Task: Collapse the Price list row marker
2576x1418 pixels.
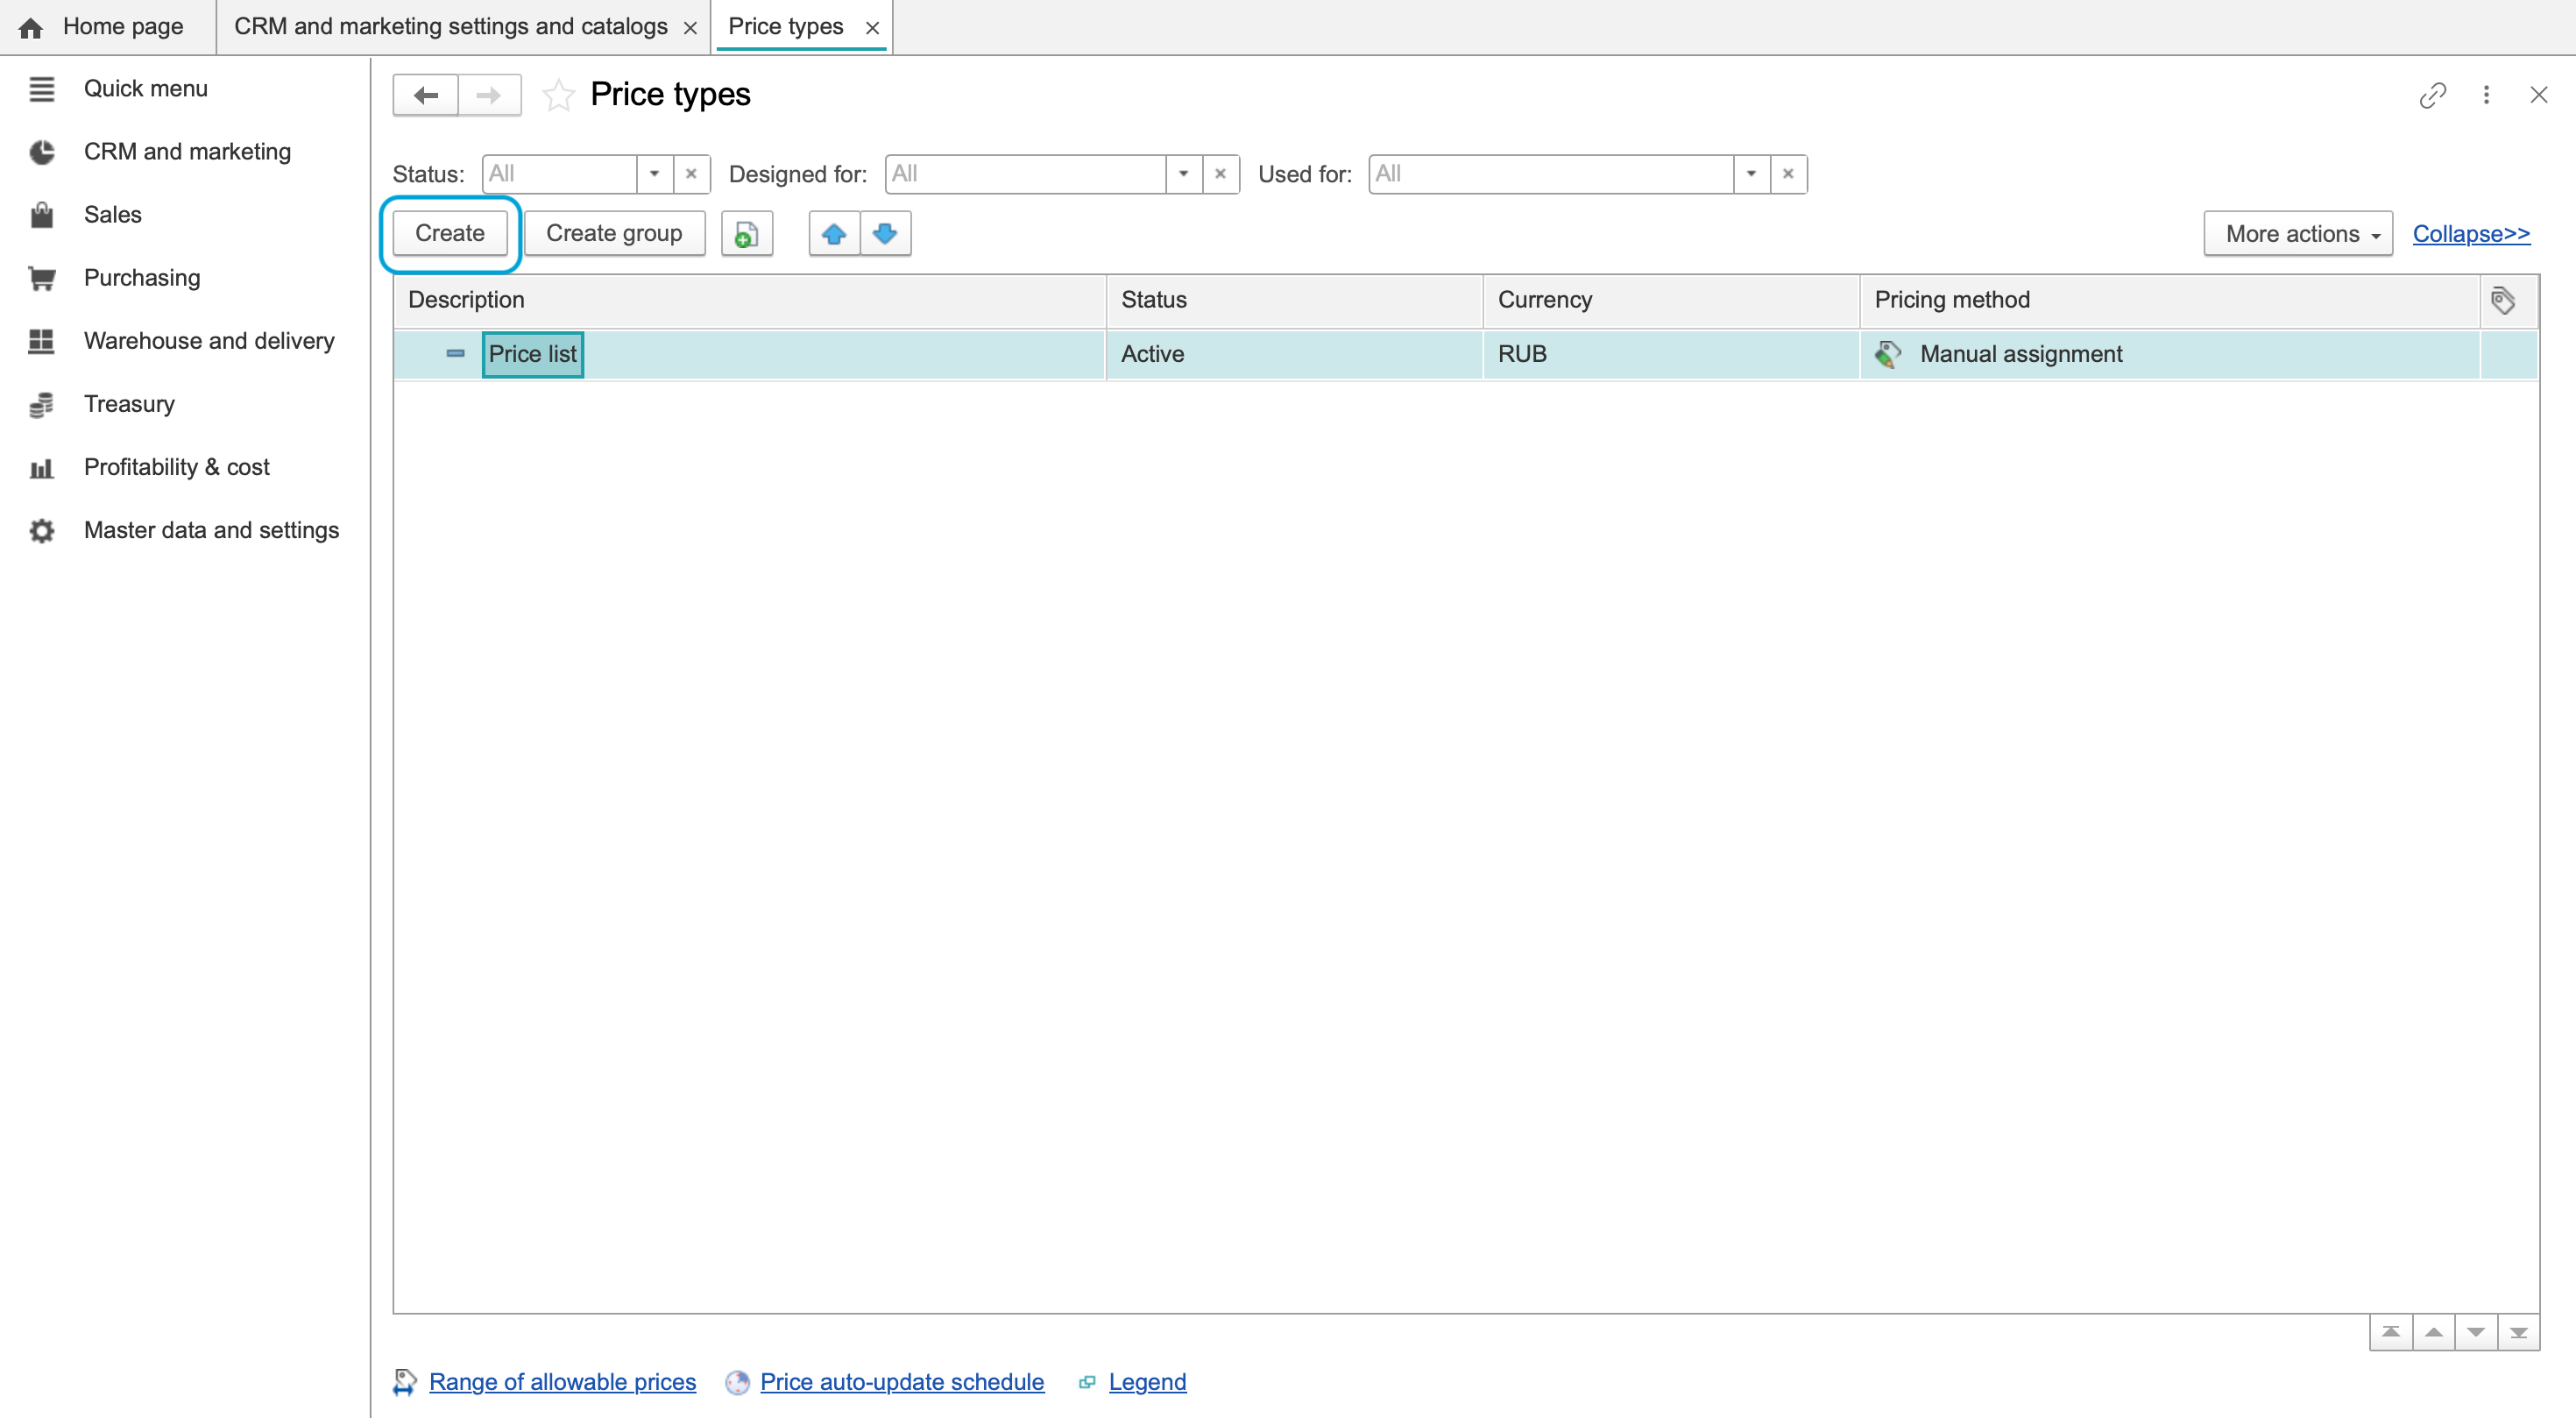Action: (x=455, y=354)
